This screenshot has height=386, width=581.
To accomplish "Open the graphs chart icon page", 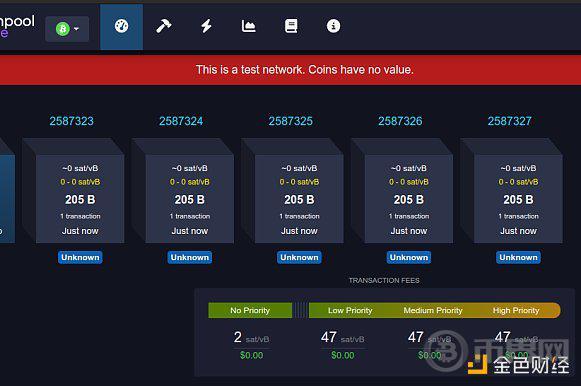I will tap(248, 26).
